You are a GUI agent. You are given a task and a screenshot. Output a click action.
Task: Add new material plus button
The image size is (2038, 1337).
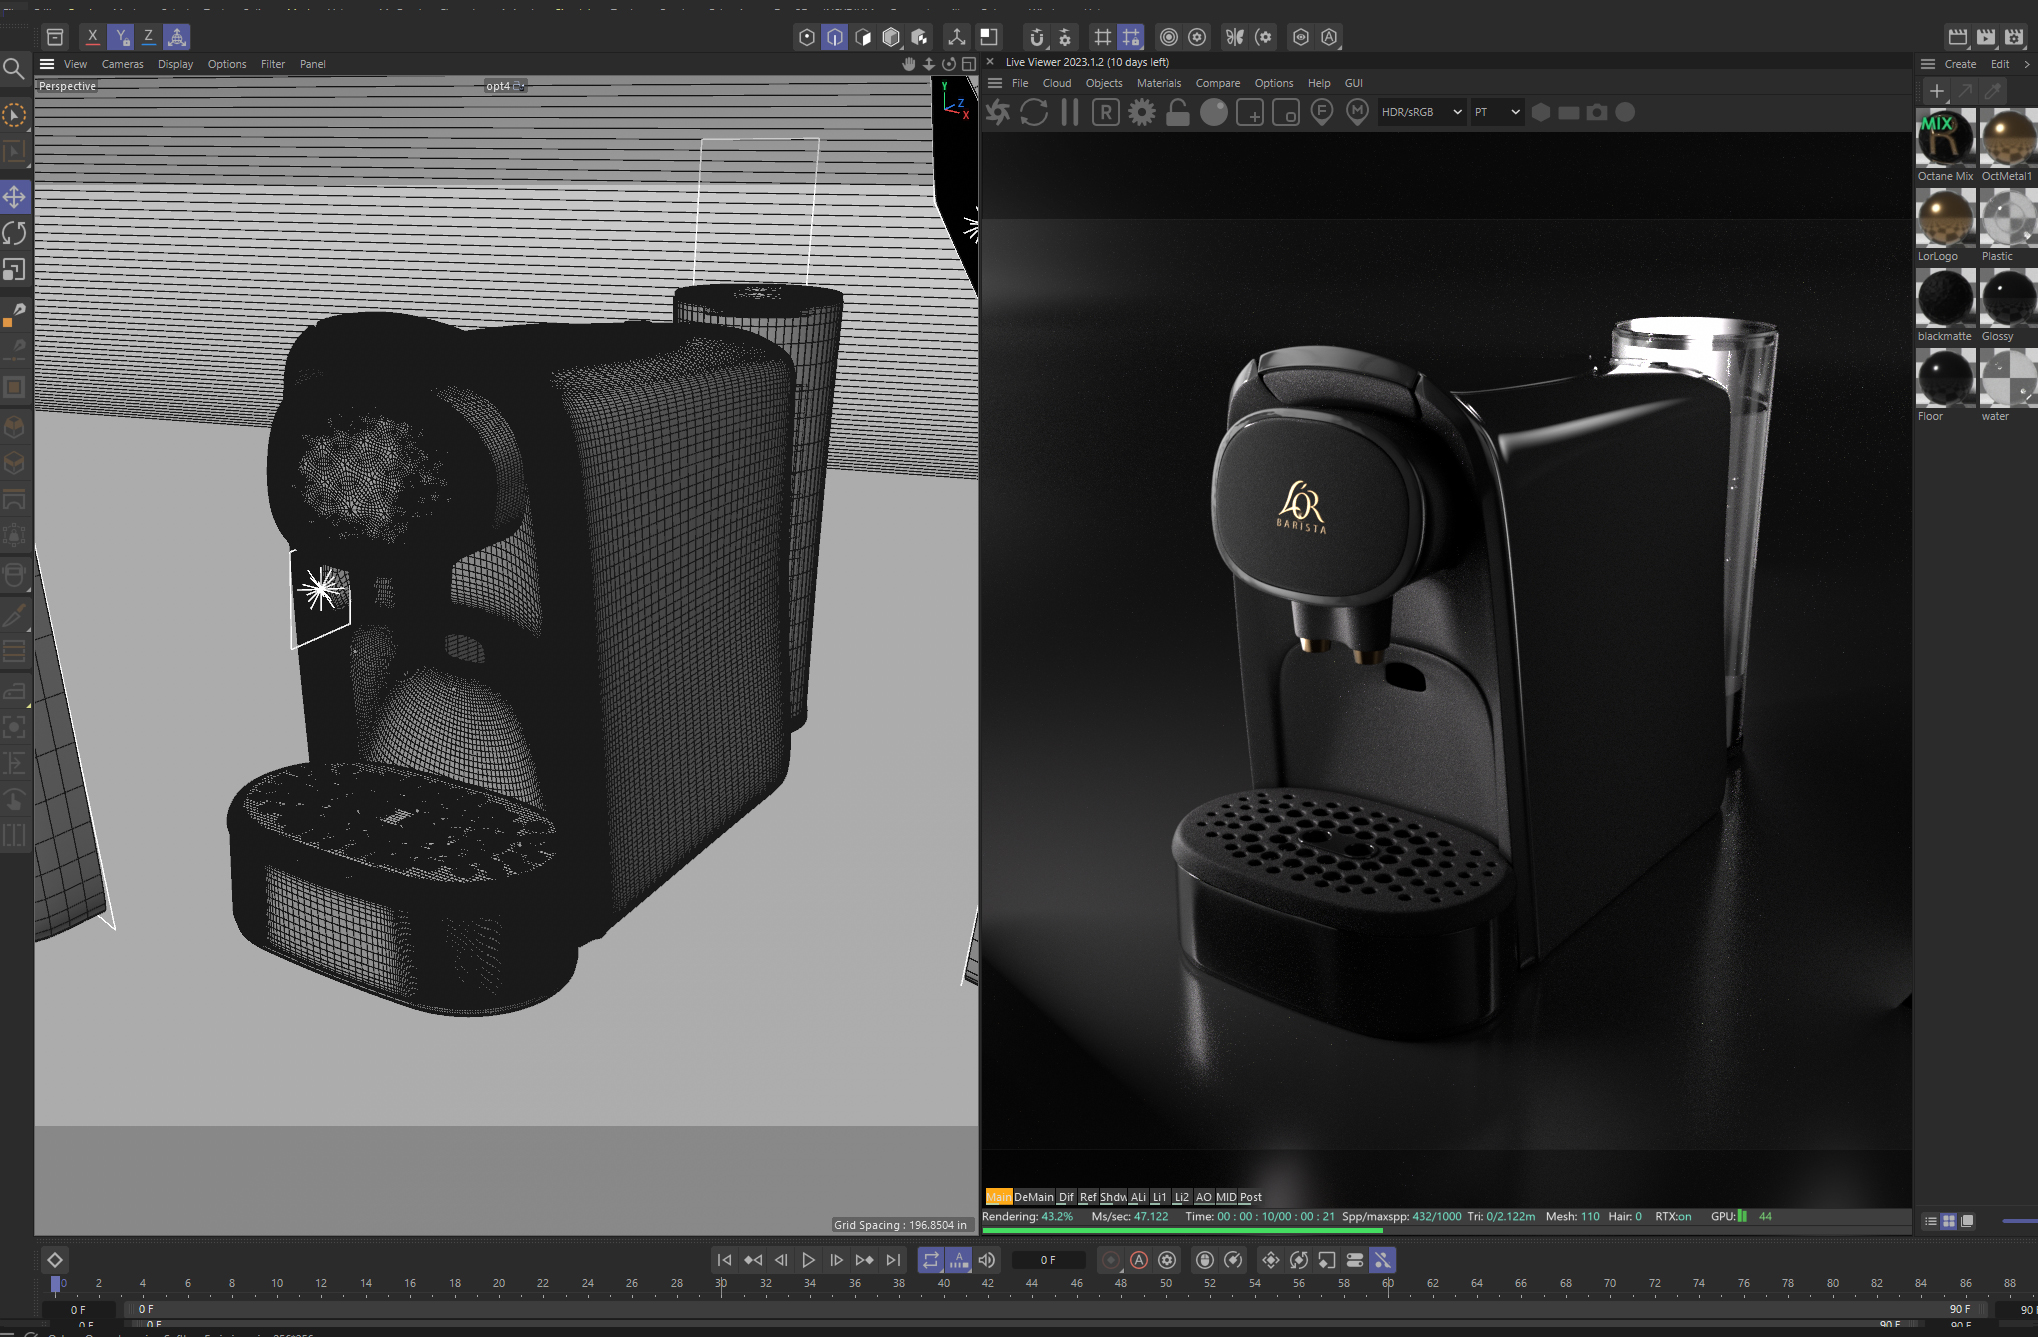[1937, 91]
